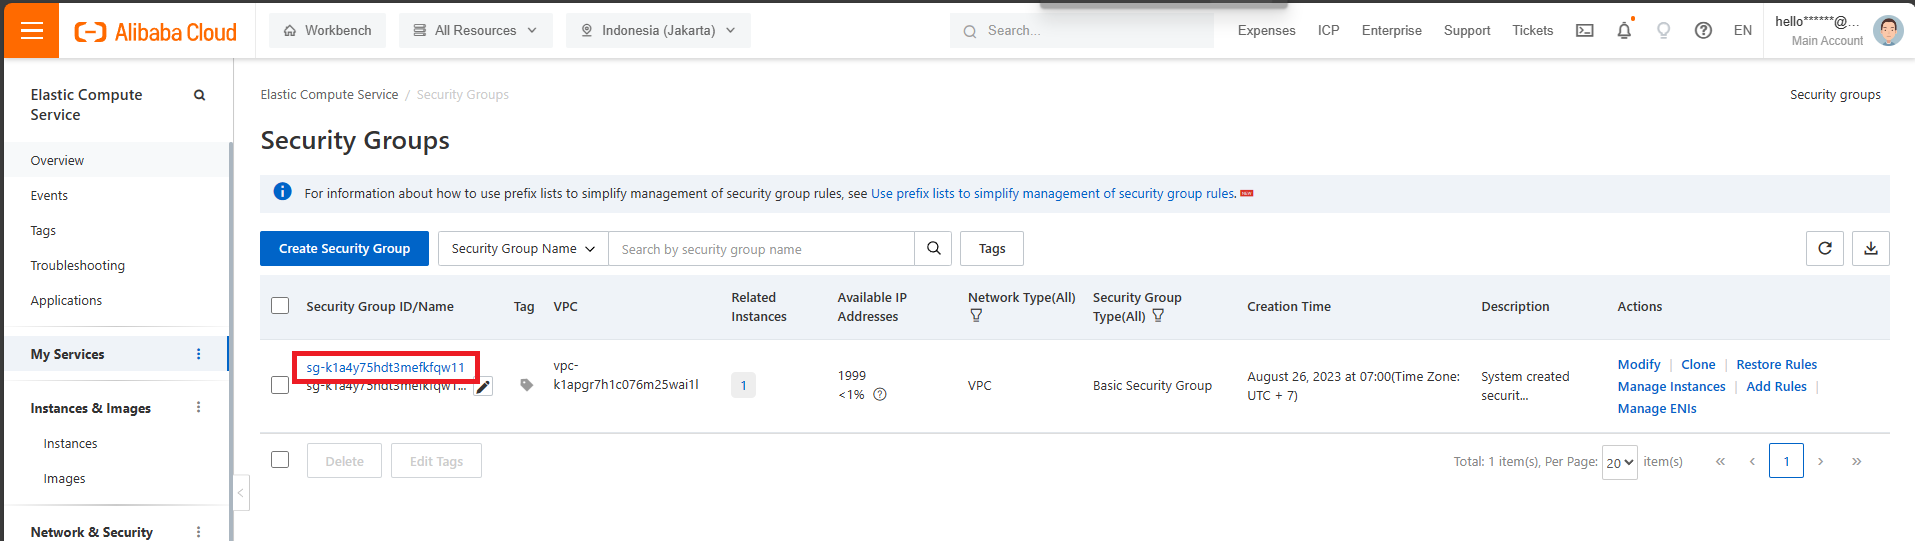Viewport: 1915px width, 541px height.
Task: Open the prefix lists help link
Action: [1053, 193]
